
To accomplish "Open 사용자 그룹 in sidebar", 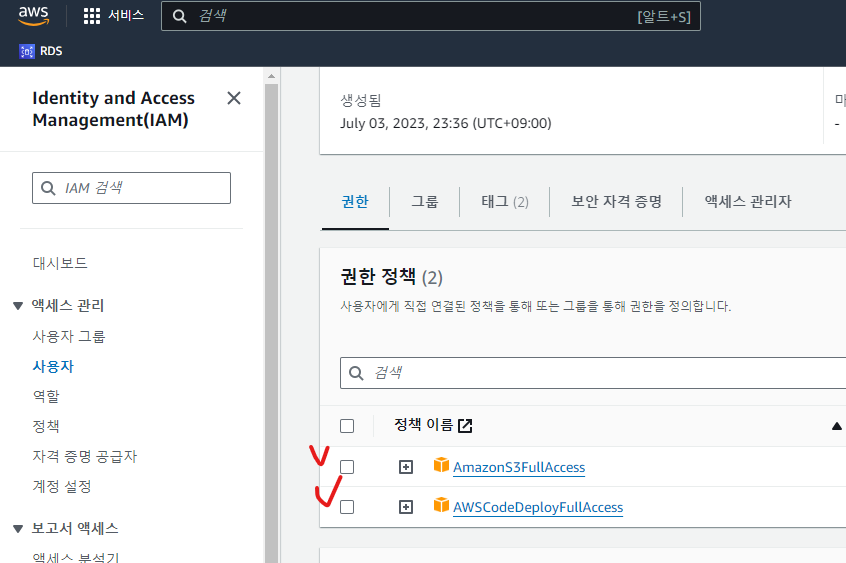I will pos(69,336).
